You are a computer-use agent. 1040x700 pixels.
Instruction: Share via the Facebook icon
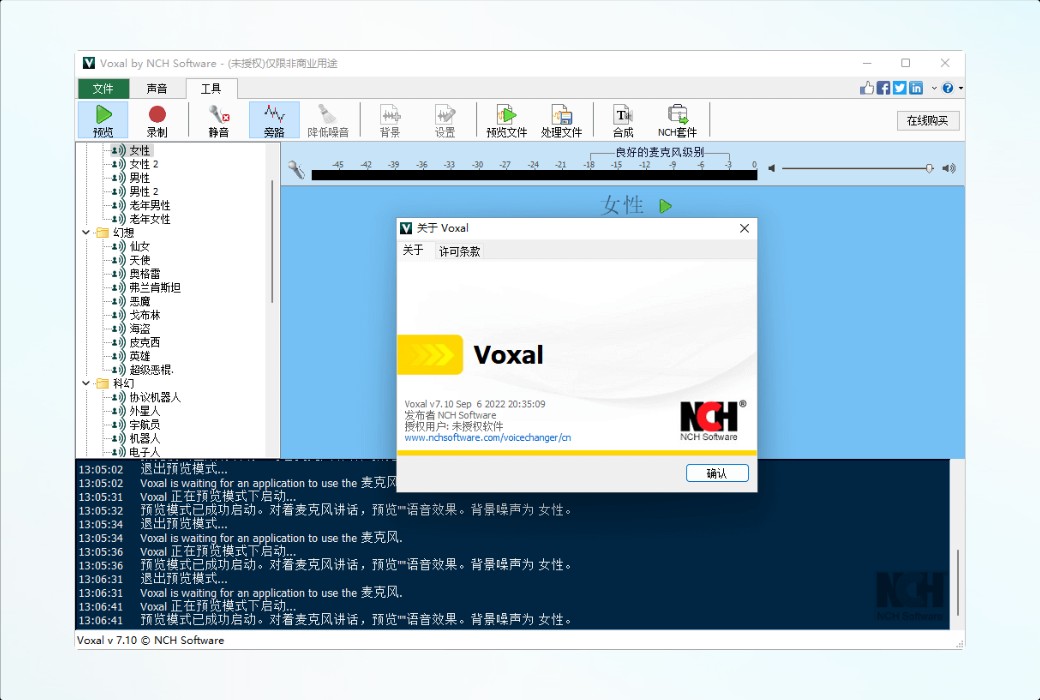[x=883, y=88]
